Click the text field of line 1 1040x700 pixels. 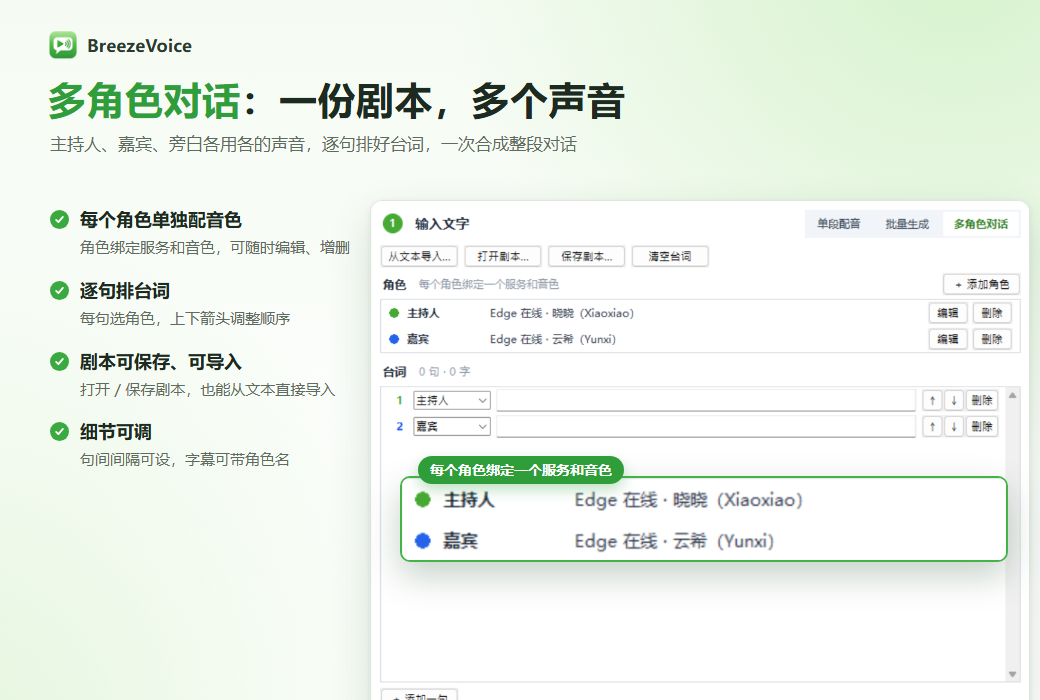pos(706,400)
